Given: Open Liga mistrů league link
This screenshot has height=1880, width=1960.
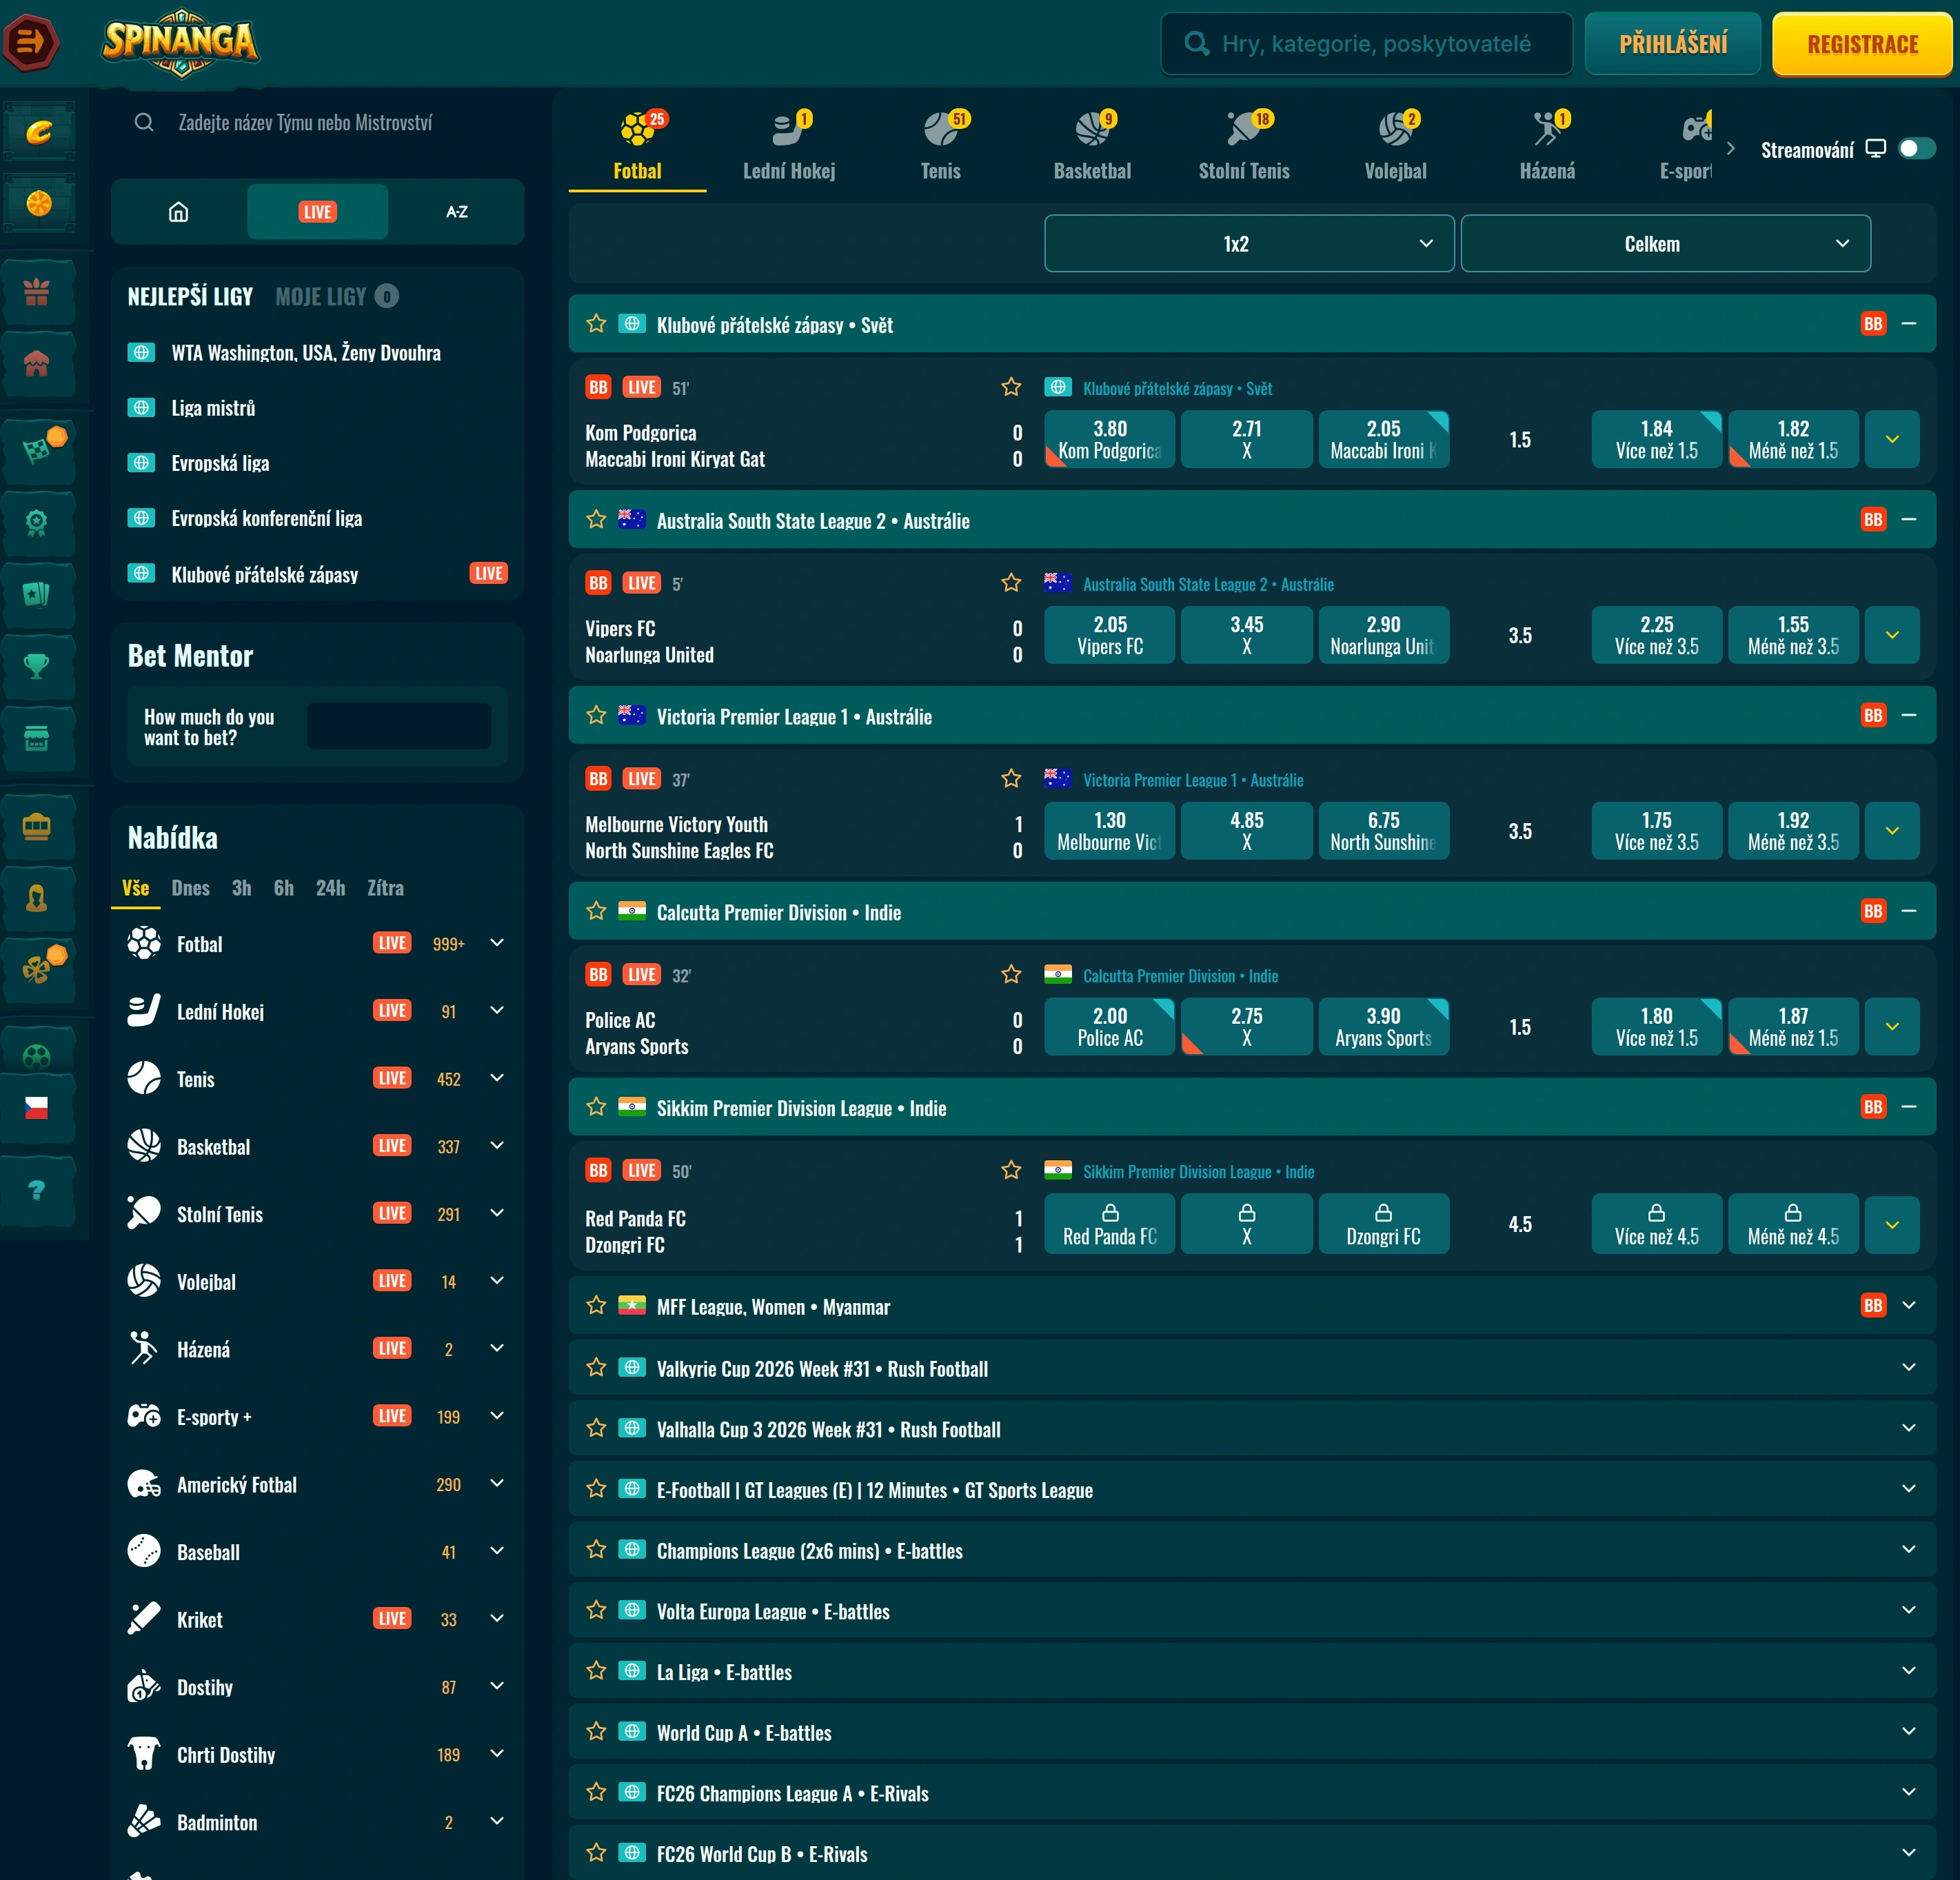Looking at the screenshot, I should (x=213, y=408).
